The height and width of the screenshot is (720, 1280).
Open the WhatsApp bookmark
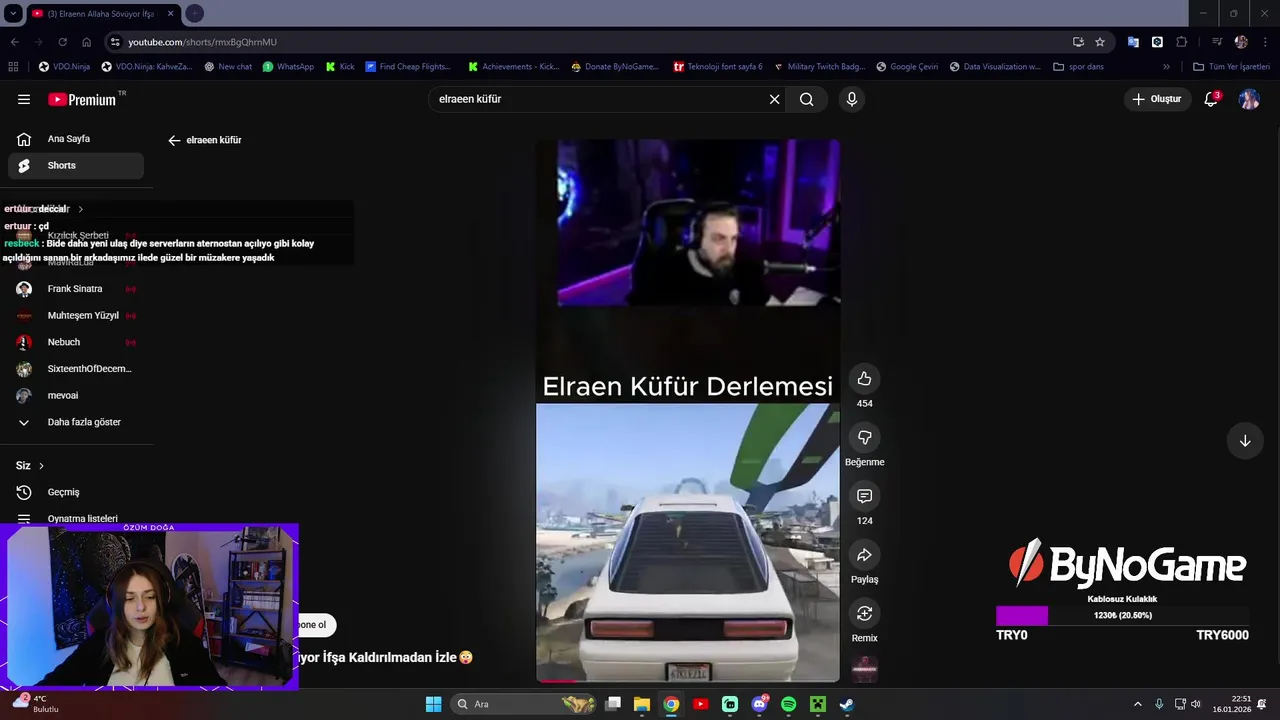point(288,67)
